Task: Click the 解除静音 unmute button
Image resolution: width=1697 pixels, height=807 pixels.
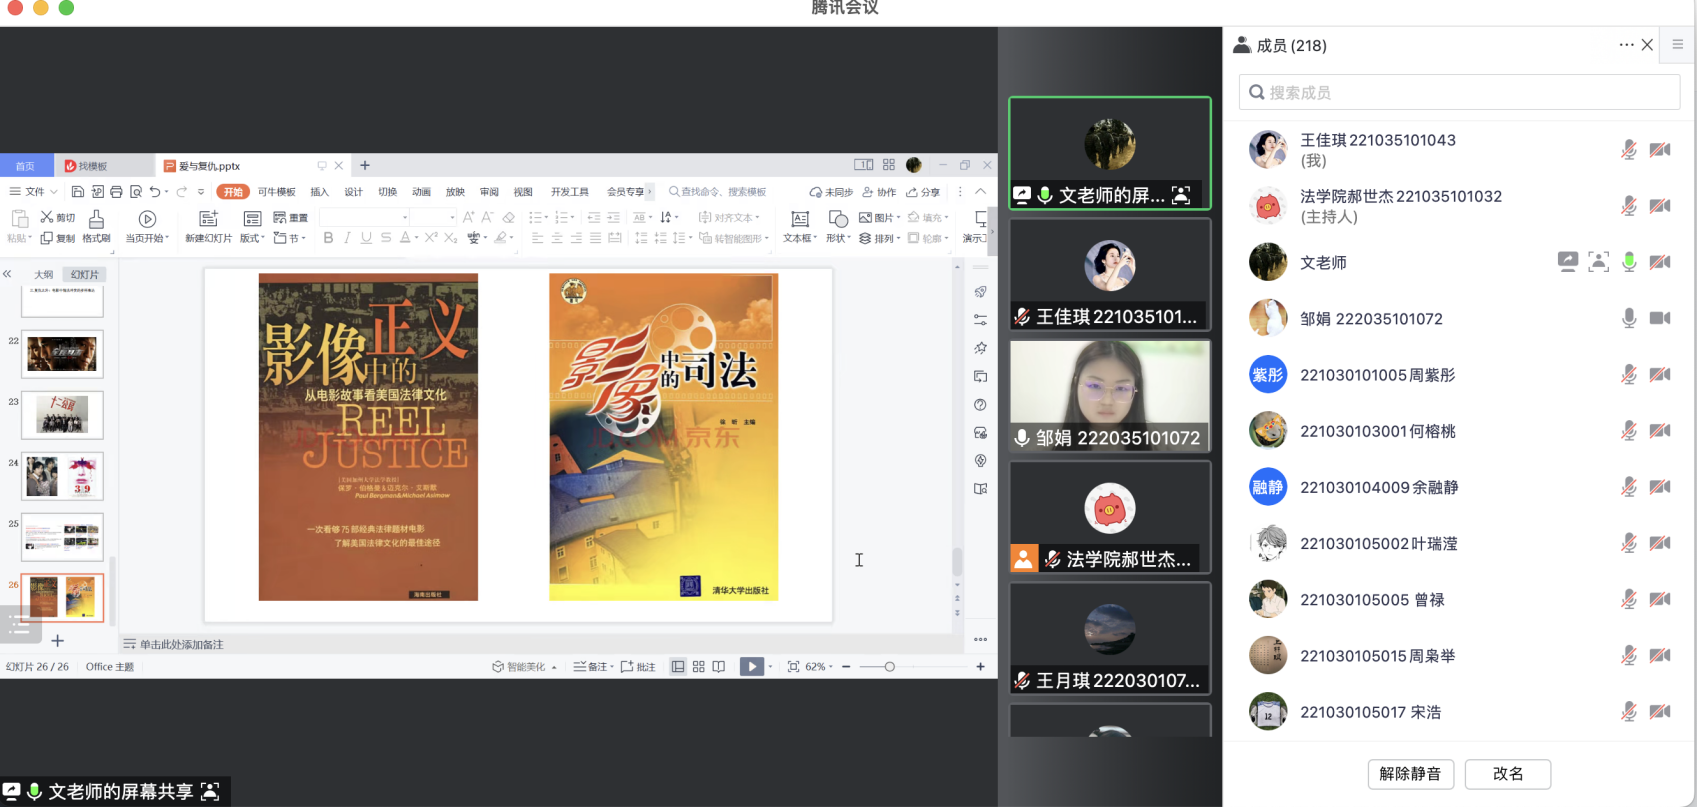Action: 1410,774
